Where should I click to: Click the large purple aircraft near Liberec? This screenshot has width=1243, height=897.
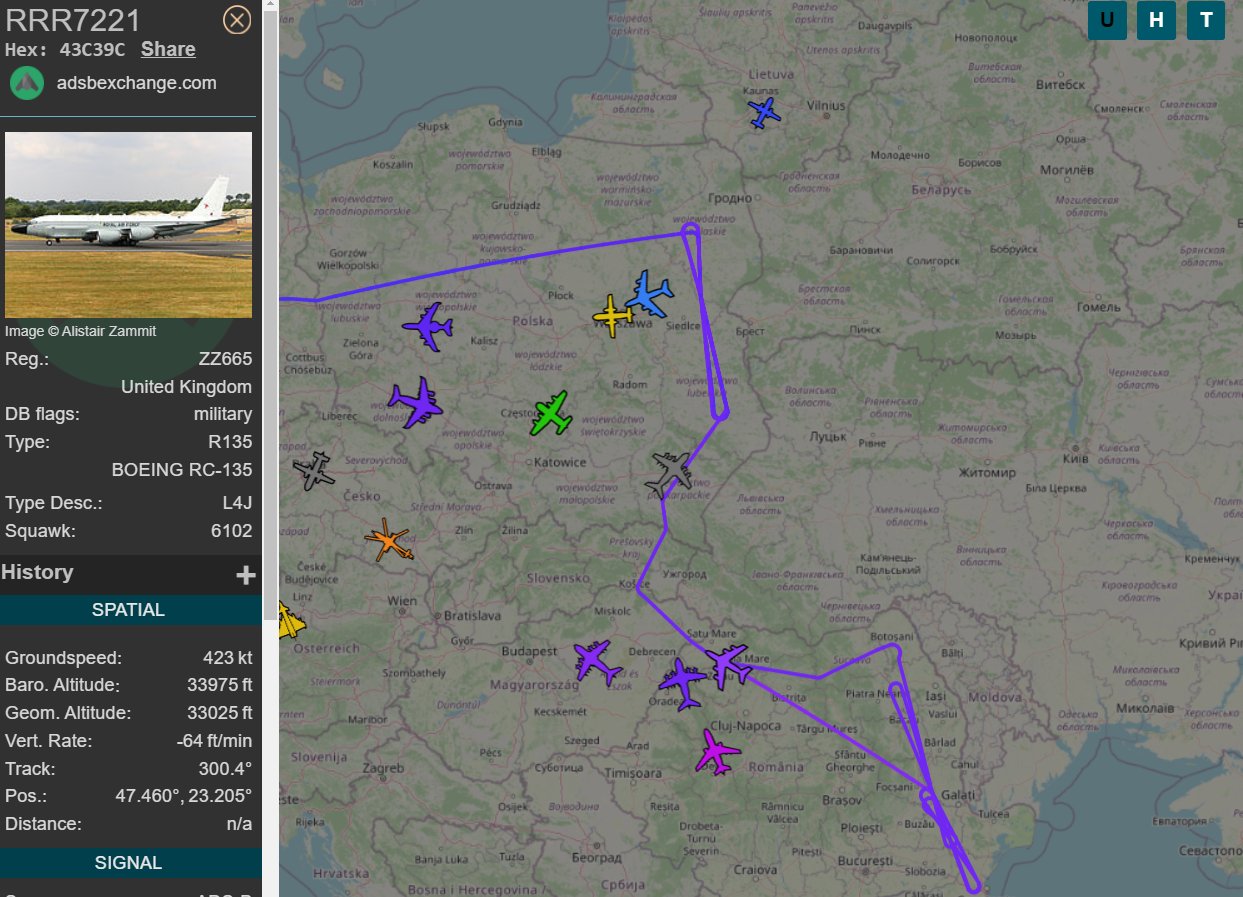415,403
